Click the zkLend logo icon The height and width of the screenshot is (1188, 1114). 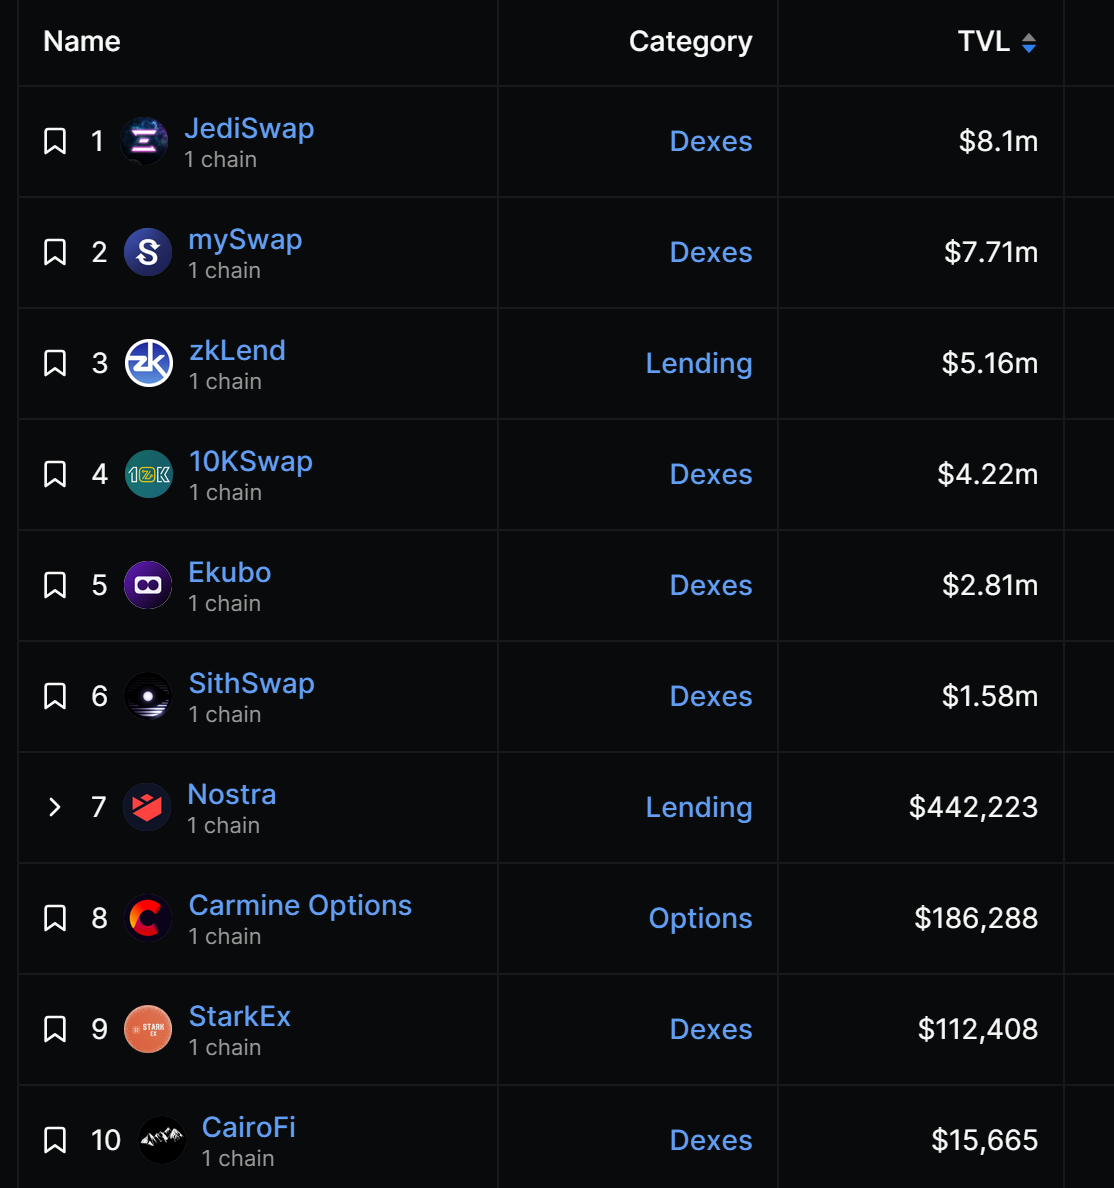(149, 363)
